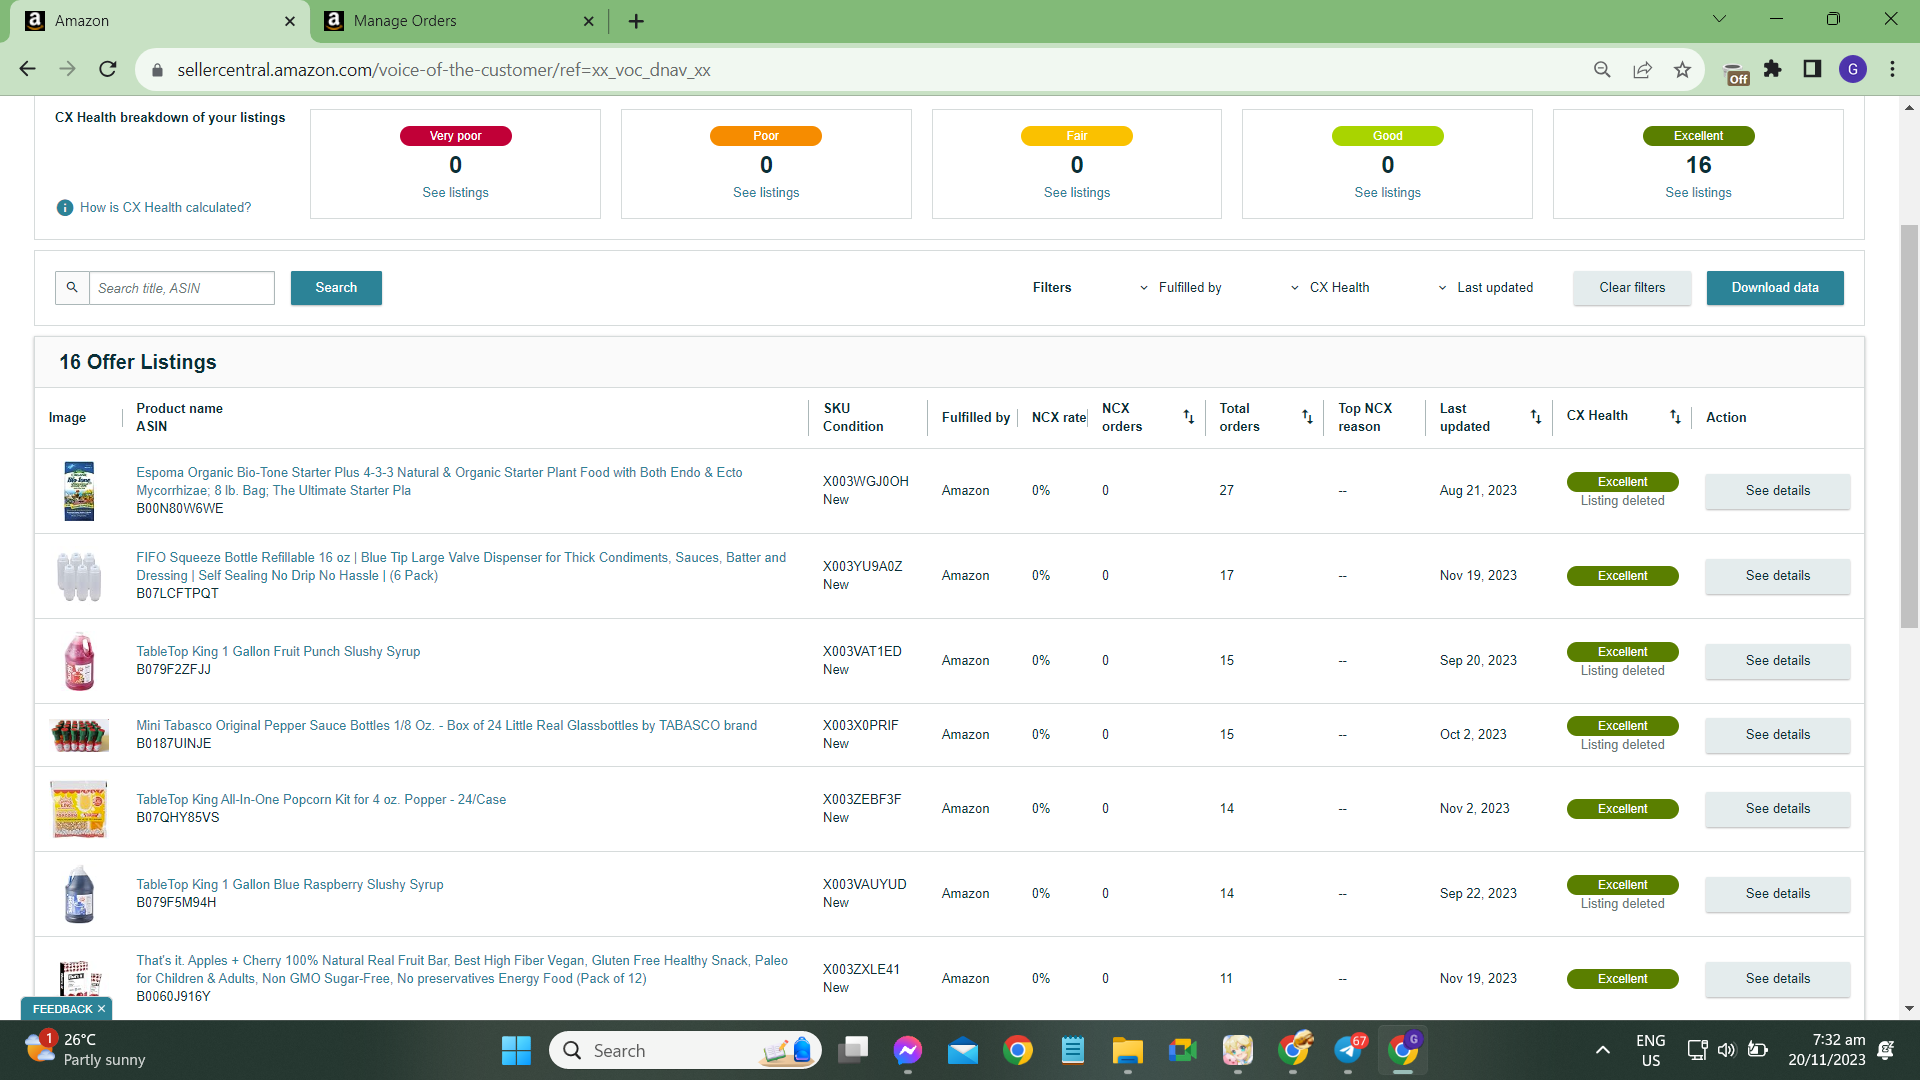Click the share page icon in address bar
The height and width of the screenshot is (1080, 1920).
(1642, 69)
